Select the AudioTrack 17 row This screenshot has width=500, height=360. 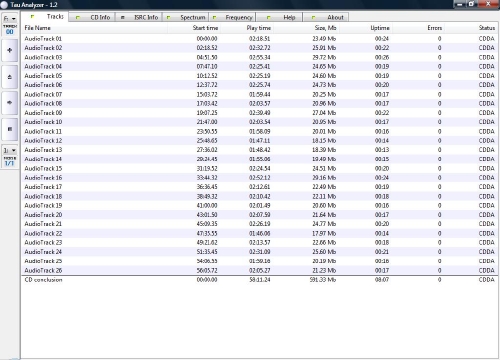point(260,187)
